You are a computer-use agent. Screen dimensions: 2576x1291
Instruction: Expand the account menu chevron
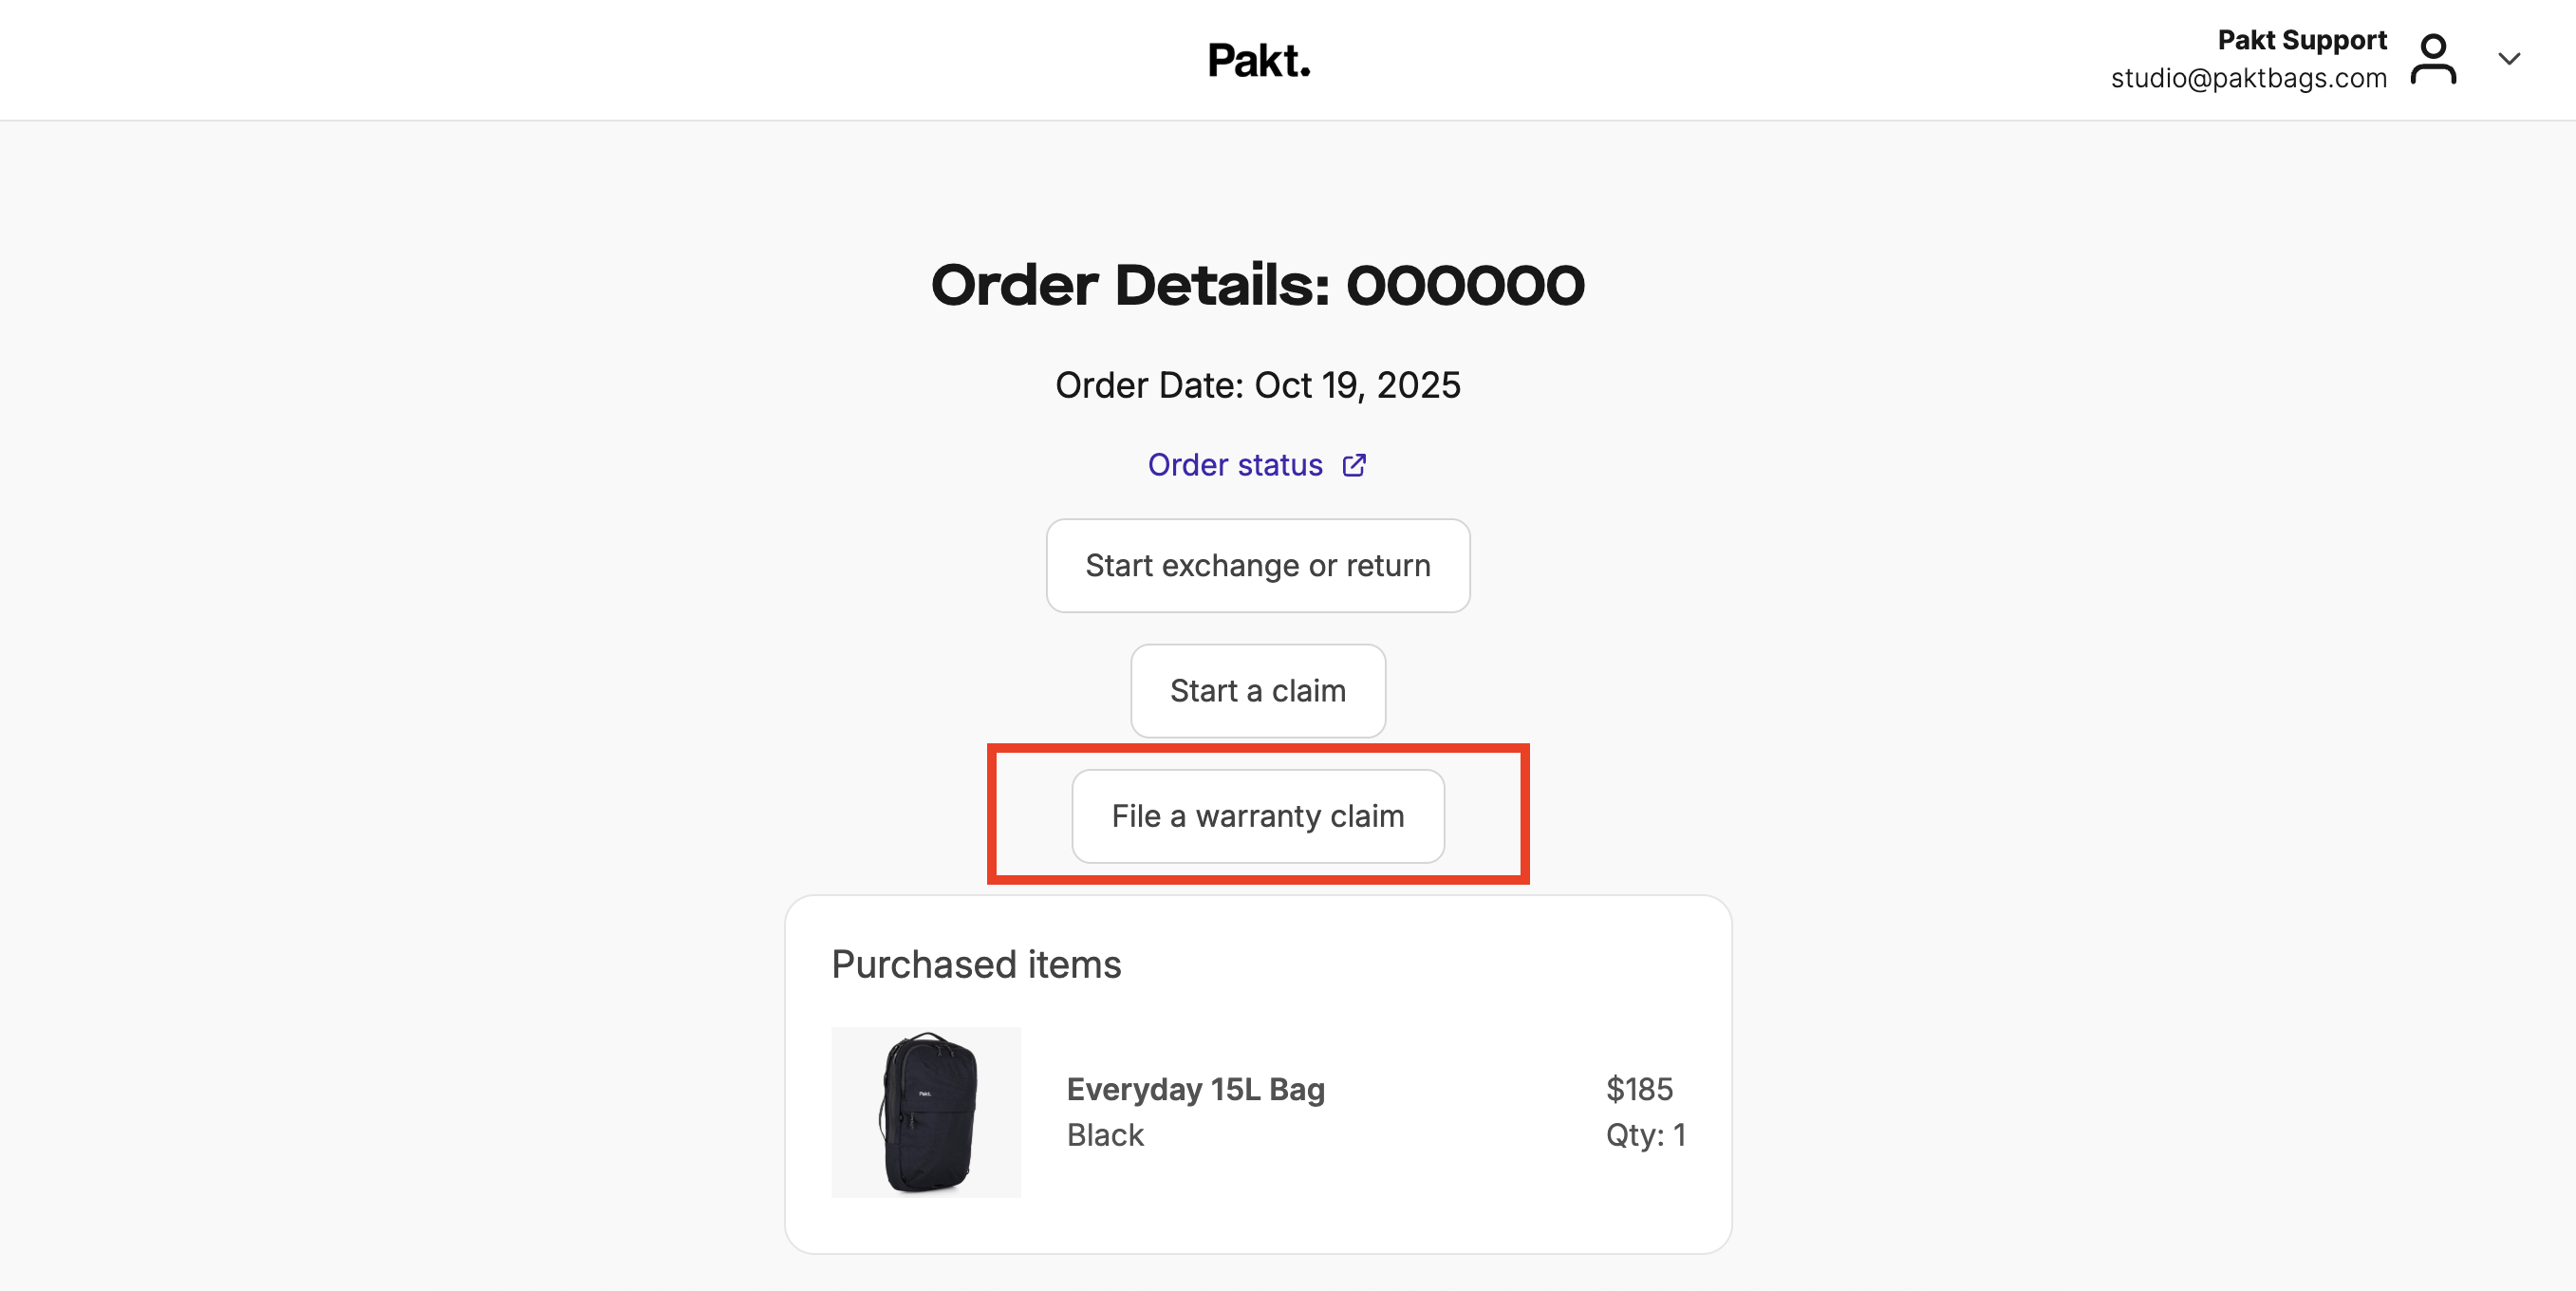coord(2509,59)
